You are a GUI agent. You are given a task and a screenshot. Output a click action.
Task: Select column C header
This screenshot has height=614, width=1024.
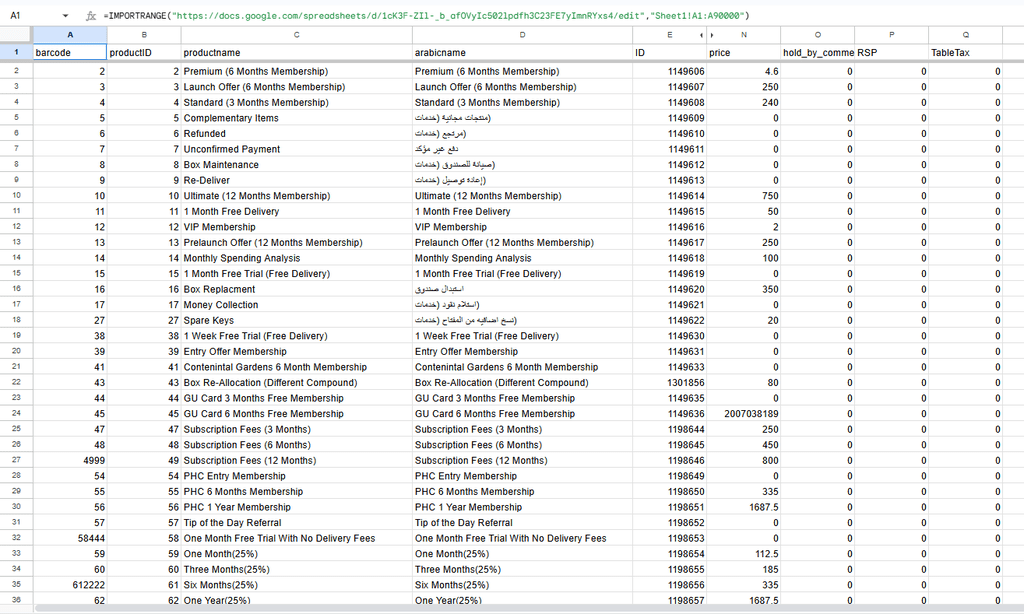tap(296, 35)
